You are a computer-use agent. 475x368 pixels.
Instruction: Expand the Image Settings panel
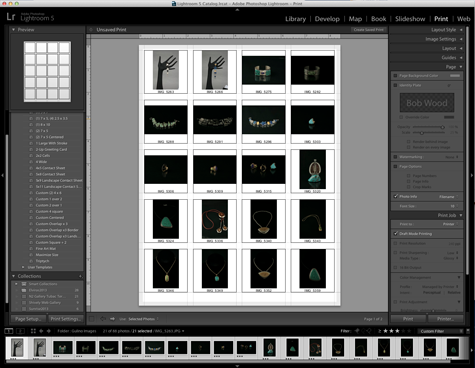click(x=461, y=39)
